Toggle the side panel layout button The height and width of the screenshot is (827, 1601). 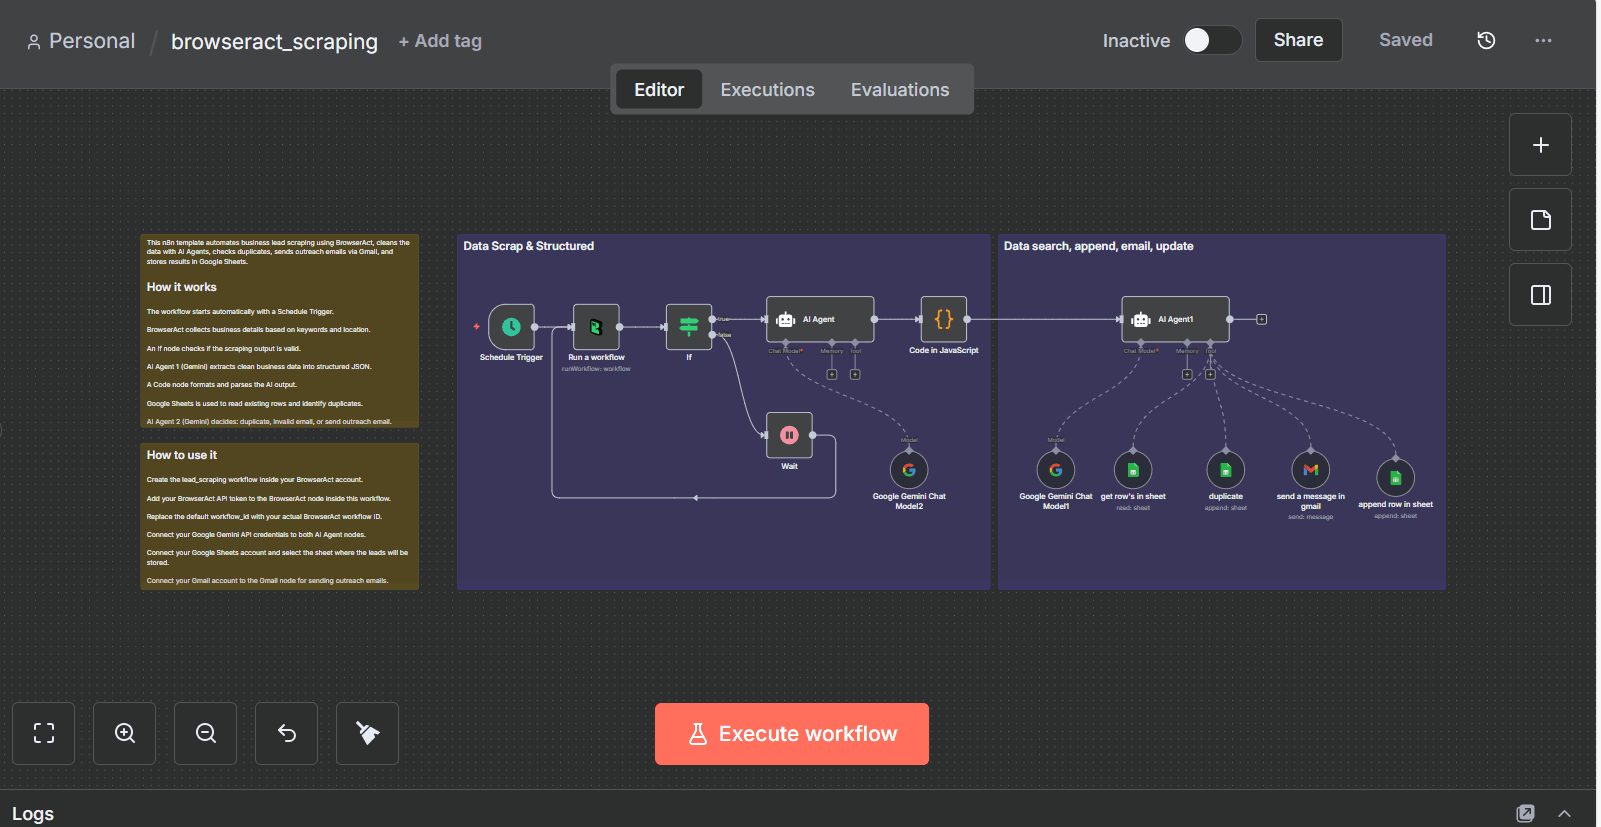pyautogui.click(x=1540, y=295)
